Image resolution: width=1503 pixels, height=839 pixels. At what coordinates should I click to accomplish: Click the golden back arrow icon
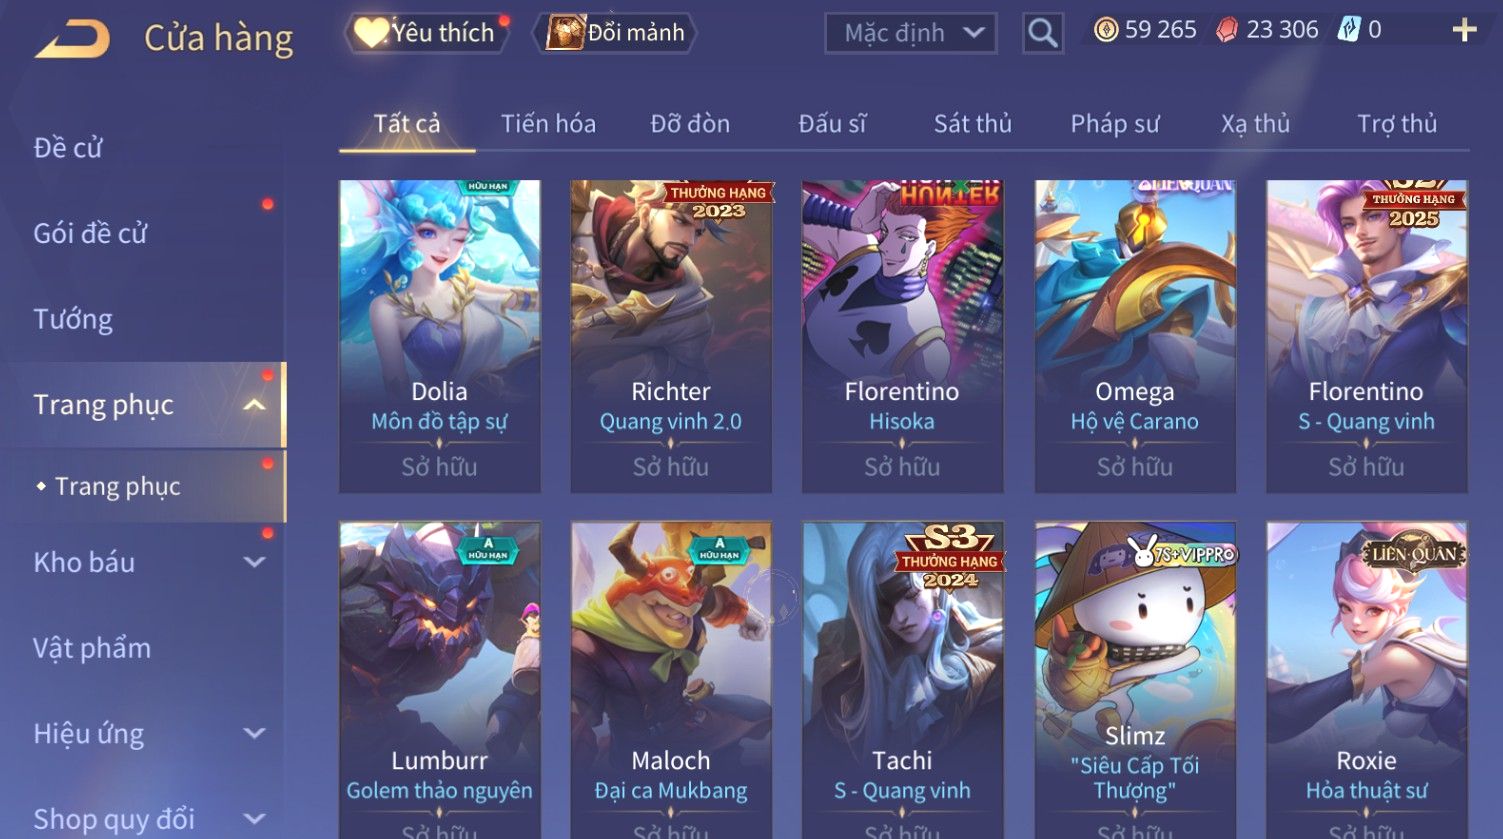(72, 39)
